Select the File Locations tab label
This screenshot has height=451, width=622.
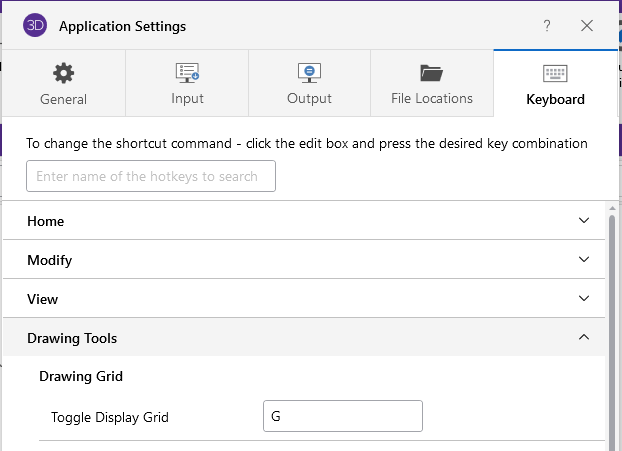[x=432, y=98]
